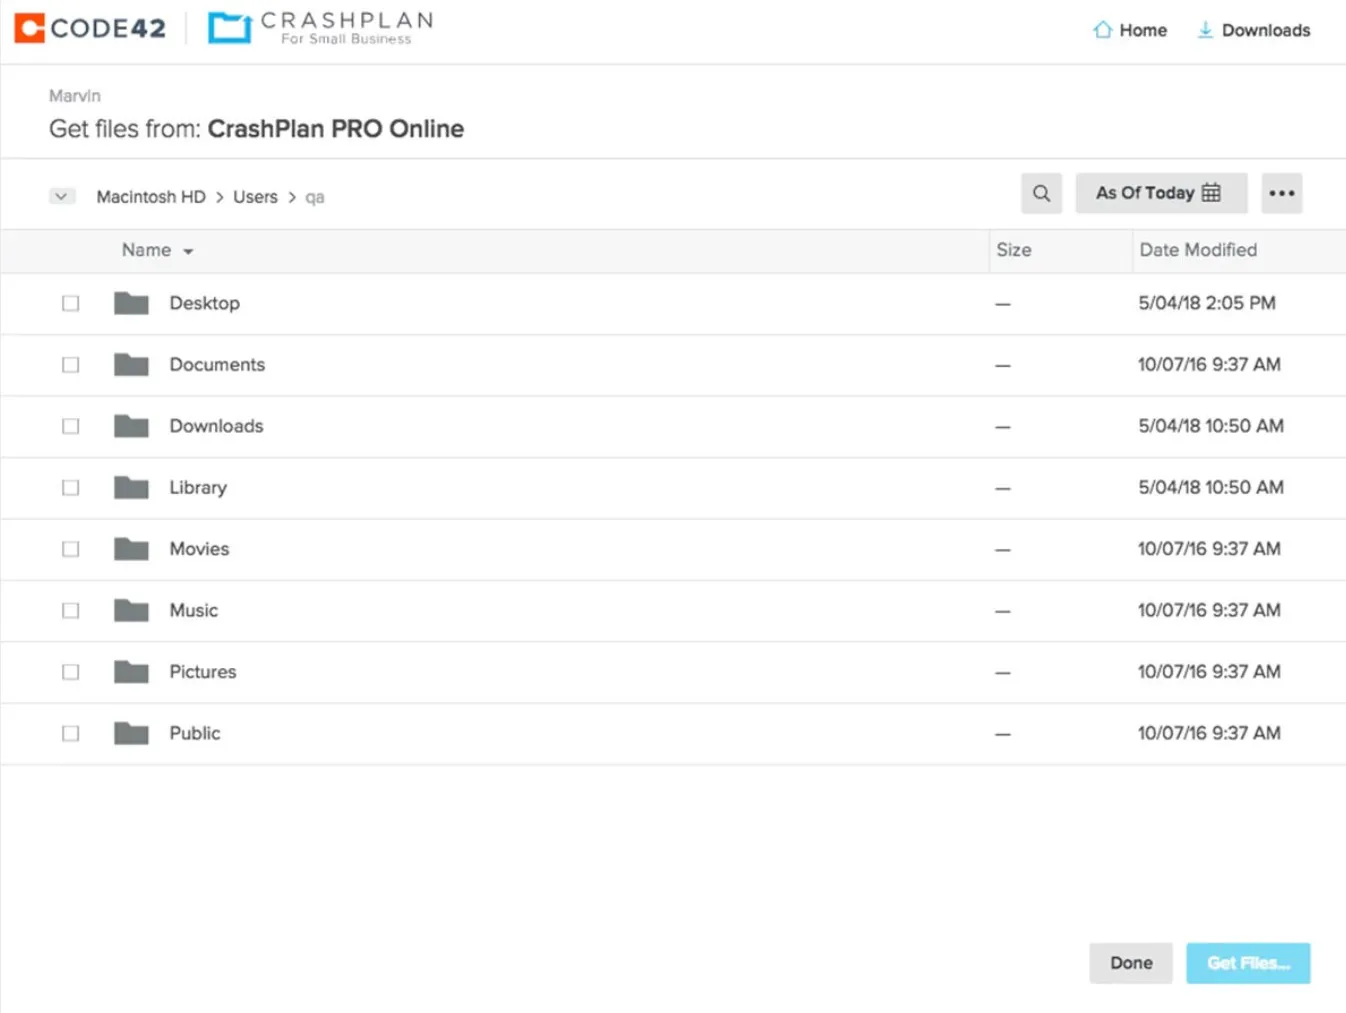Click the Code42 logo
Viewport: 1346px width, 1013px height.
(x=90, y=28)
